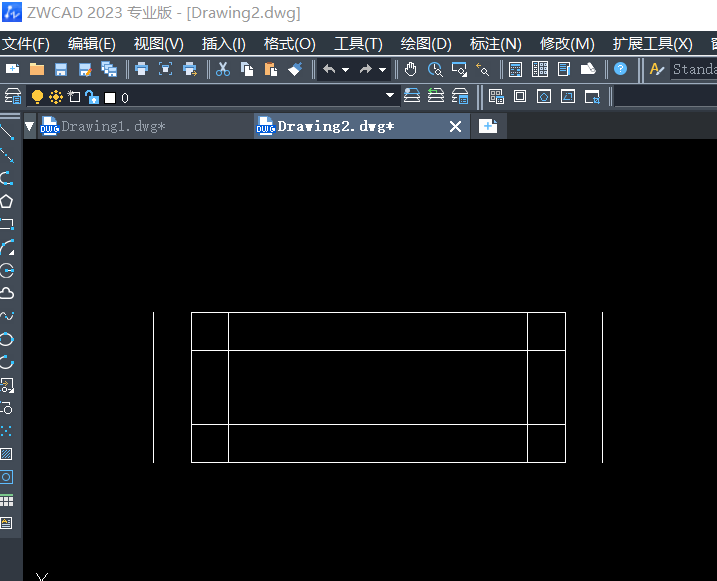This screenshot has height=581, width=717.
Task: Open the 编辑(E) menu
Action: 92,44
